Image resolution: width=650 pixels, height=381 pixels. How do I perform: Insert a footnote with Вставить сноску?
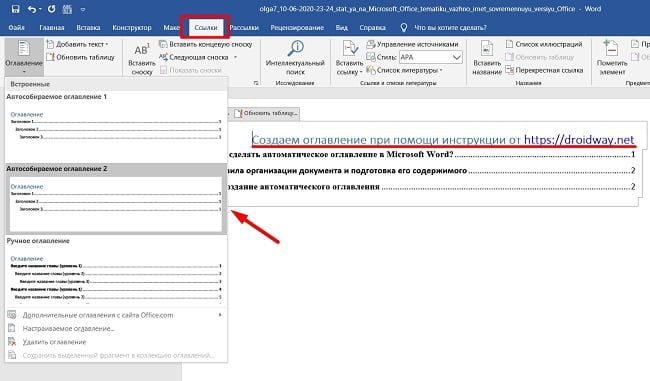(x=142, y=60)
